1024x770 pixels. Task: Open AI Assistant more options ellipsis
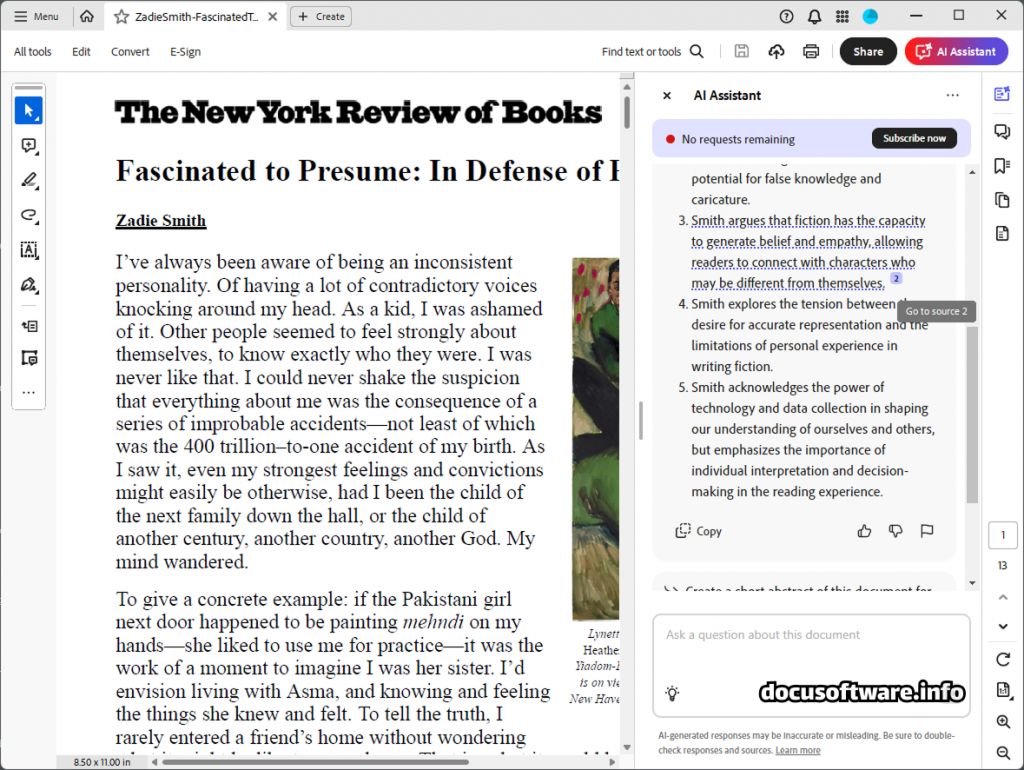coord(952,95)
